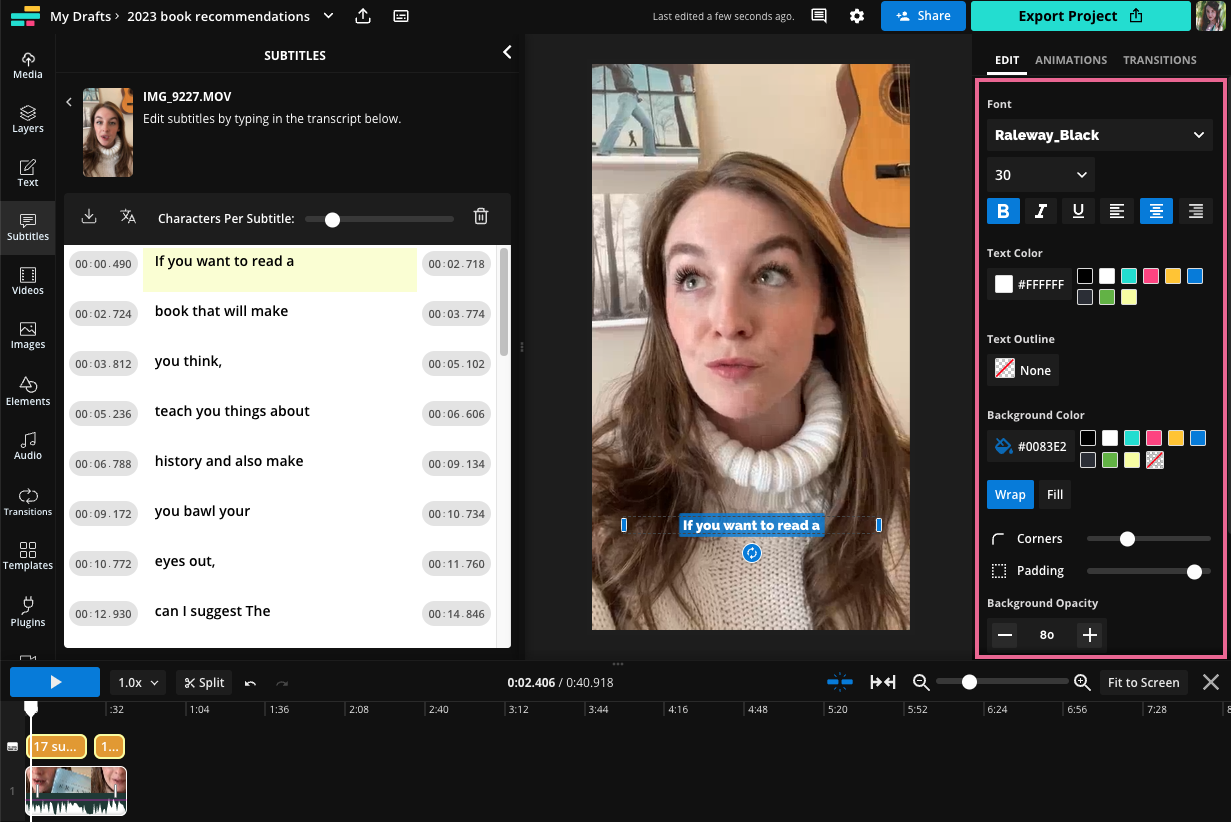Click the download subtitles icon
Screen dimensions: 1231x822
click(x=89, y=217)
